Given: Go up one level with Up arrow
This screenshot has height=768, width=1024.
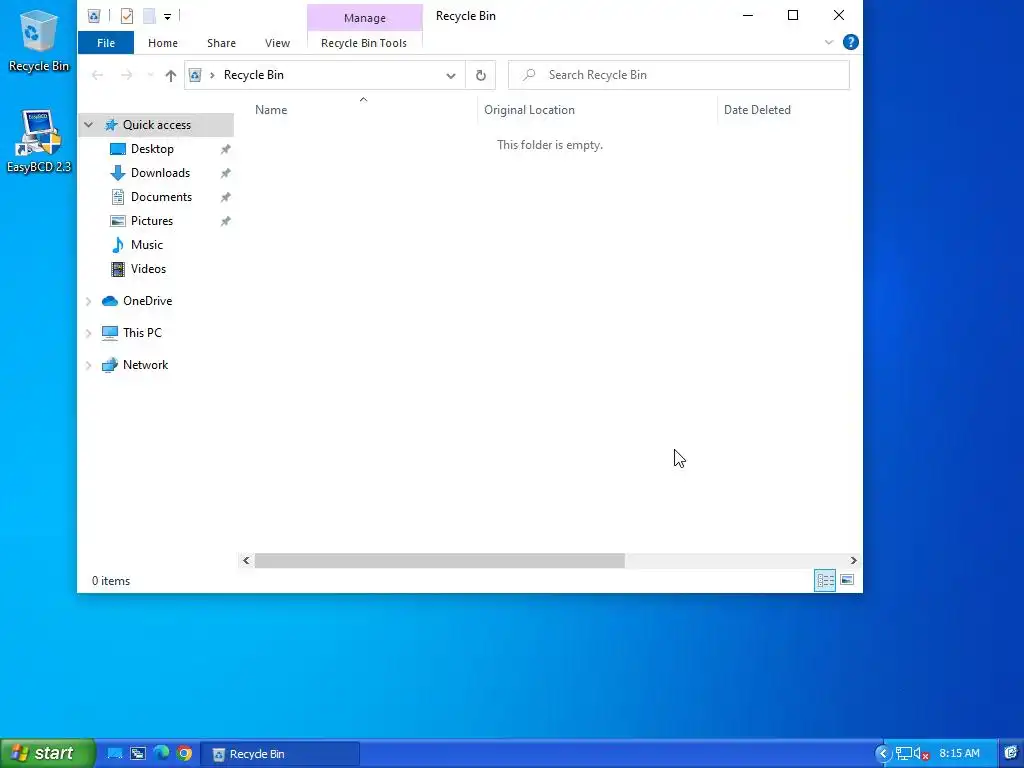Looking at the screenshot, I should [170, 76].
